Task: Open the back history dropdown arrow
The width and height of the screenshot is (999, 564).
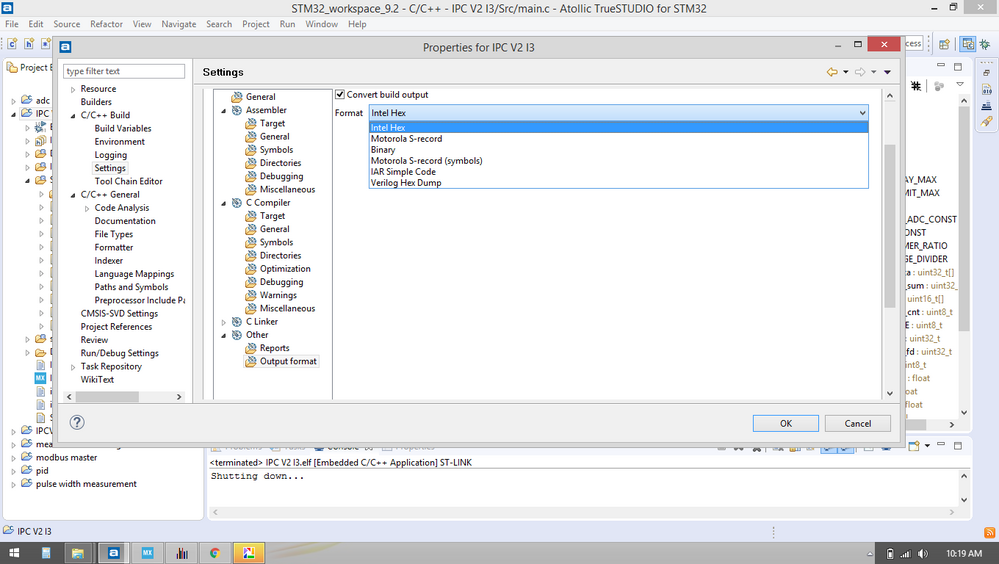Action: pos(845,72)
